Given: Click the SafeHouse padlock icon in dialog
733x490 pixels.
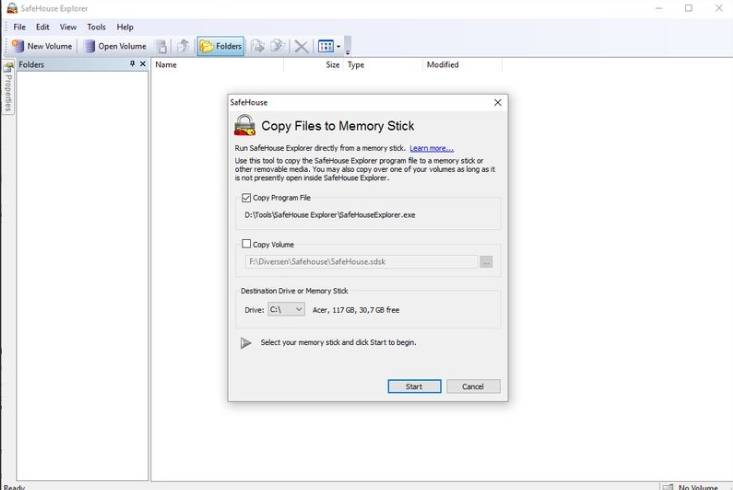Looking at the screenshot, I should 244,125.
